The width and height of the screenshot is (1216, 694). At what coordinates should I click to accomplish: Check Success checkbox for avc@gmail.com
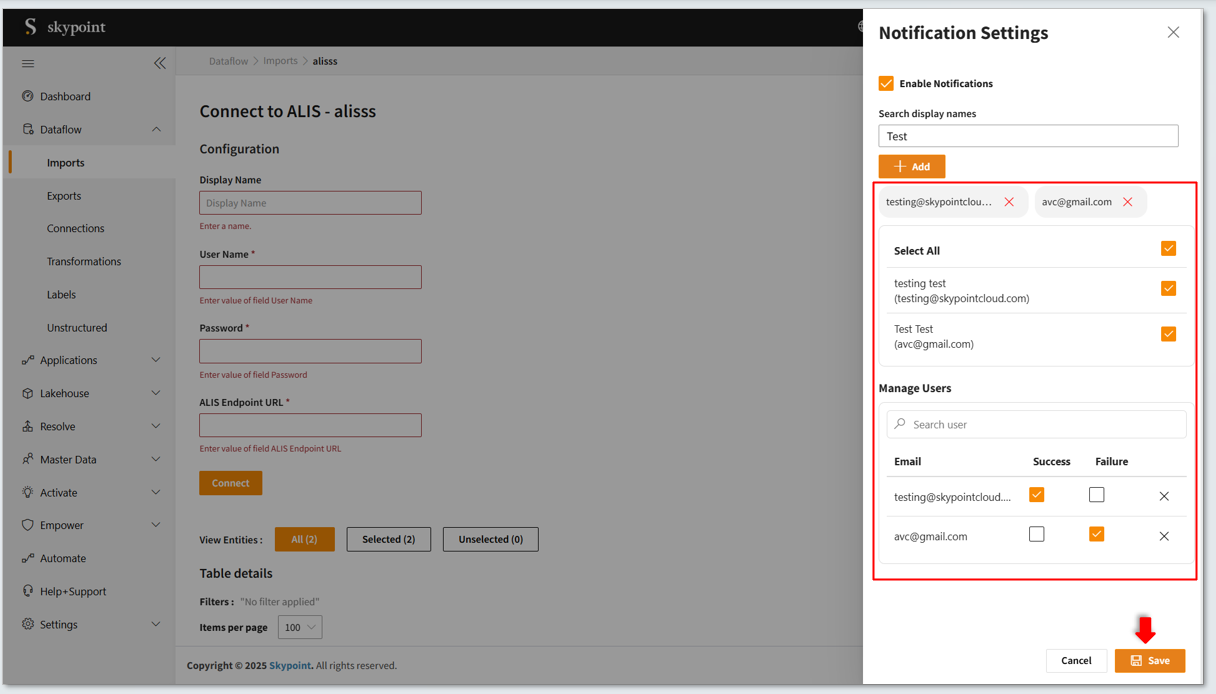click(x=1037, y=535)
